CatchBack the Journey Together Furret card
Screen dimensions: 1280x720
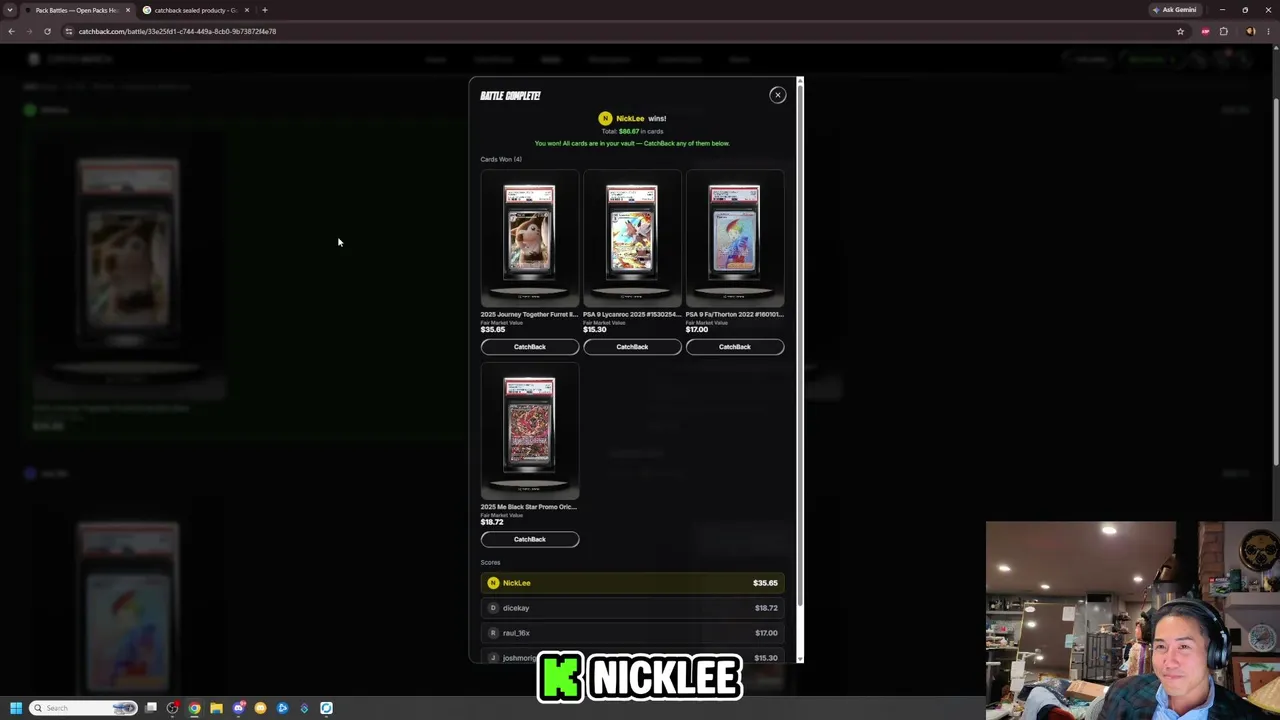(530, 347)
